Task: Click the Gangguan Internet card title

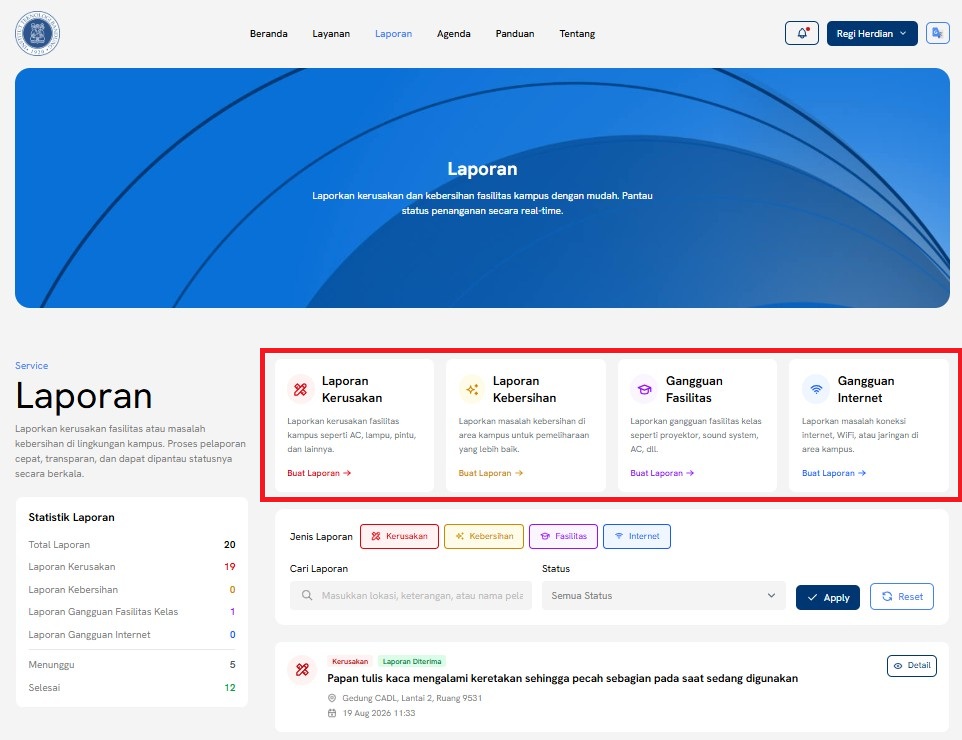Action: point(866,389)
